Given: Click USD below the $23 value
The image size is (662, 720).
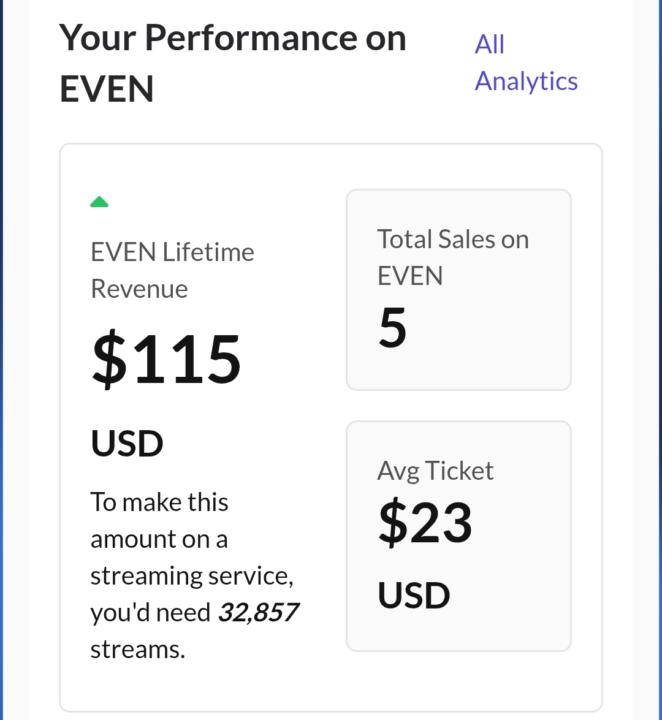Looking at the screenshot, I should click(x=413, y=595).
